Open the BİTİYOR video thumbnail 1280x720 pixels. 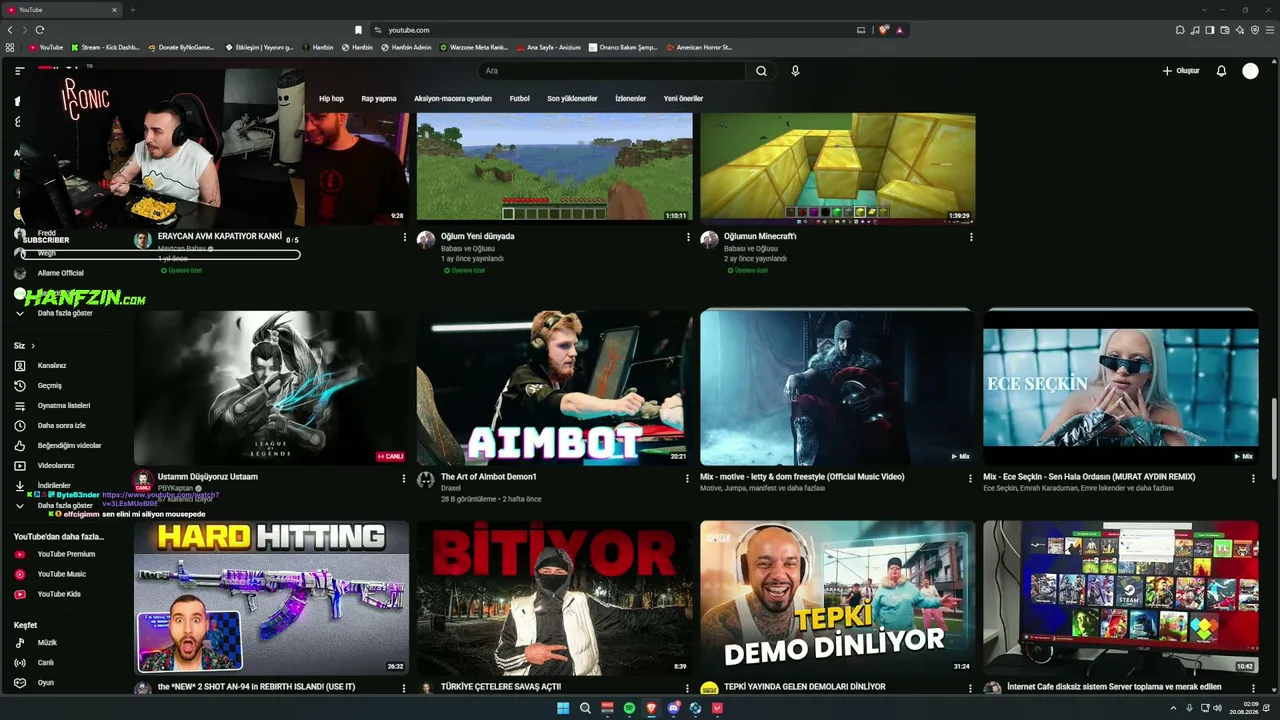[554, 597]
